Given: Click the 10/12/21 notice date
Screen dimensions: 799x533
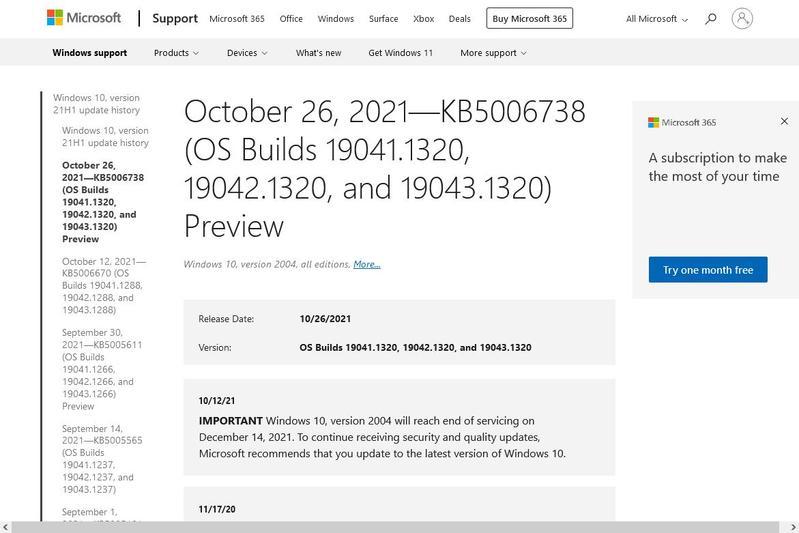Looking at the screenshot, I should tap(217, 401).
